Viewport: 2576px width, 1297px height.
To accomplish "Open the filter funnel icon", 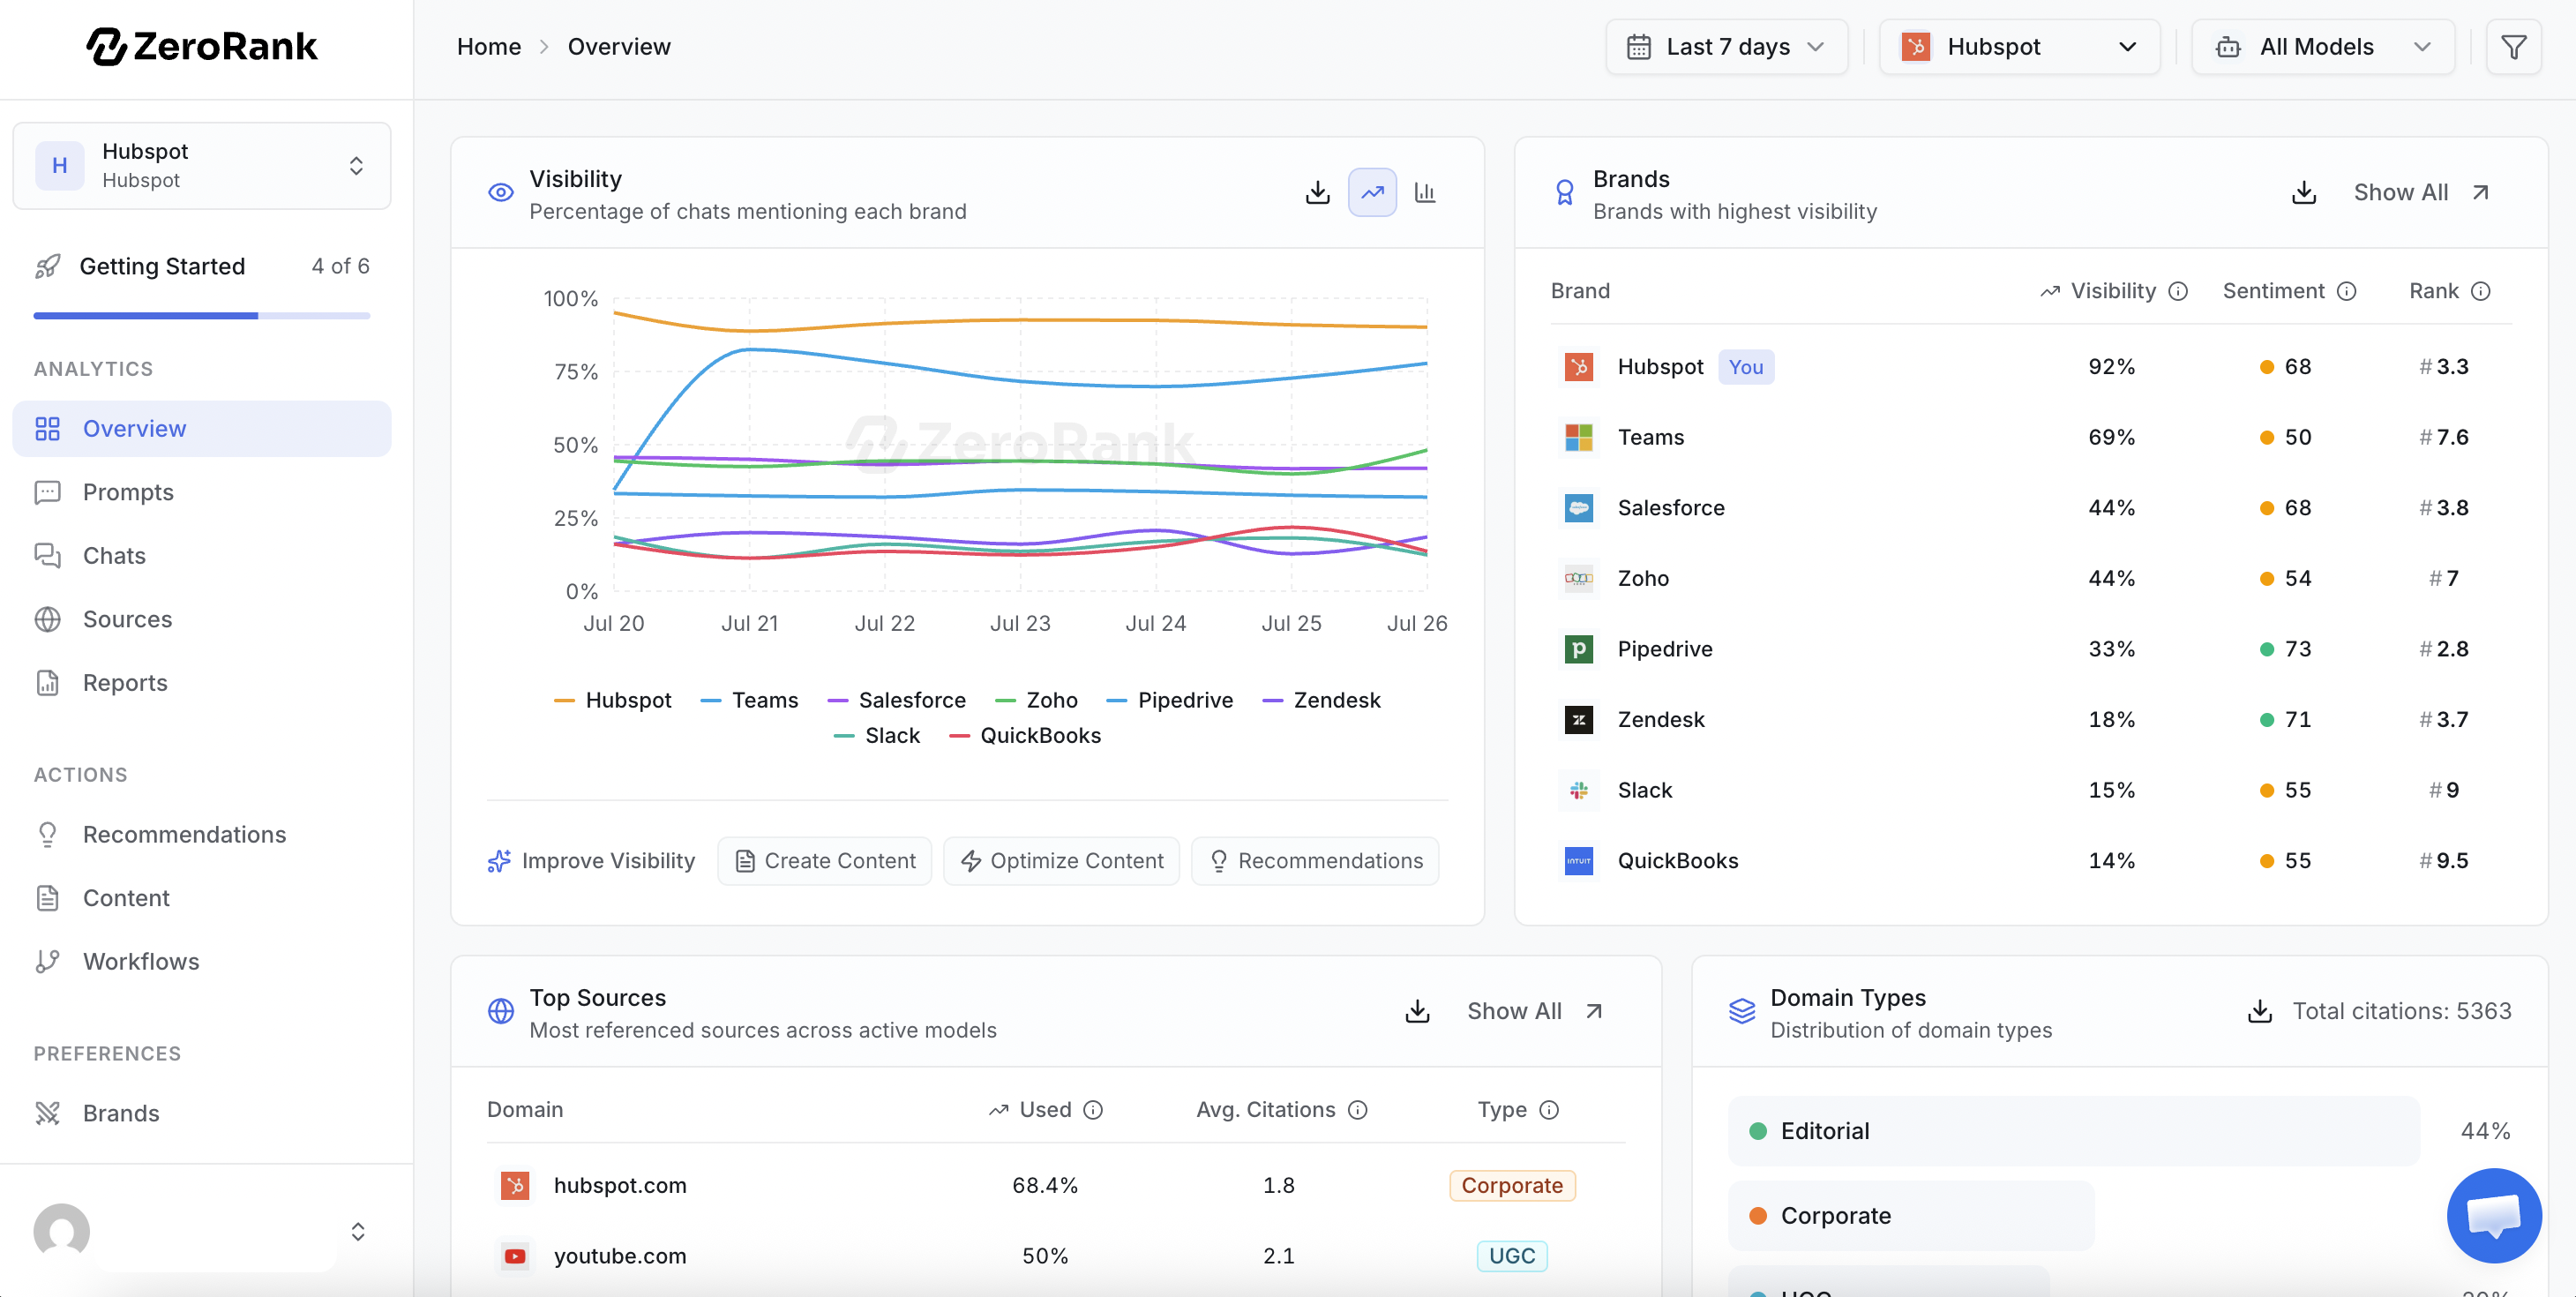I will [x=2513, y=47].
